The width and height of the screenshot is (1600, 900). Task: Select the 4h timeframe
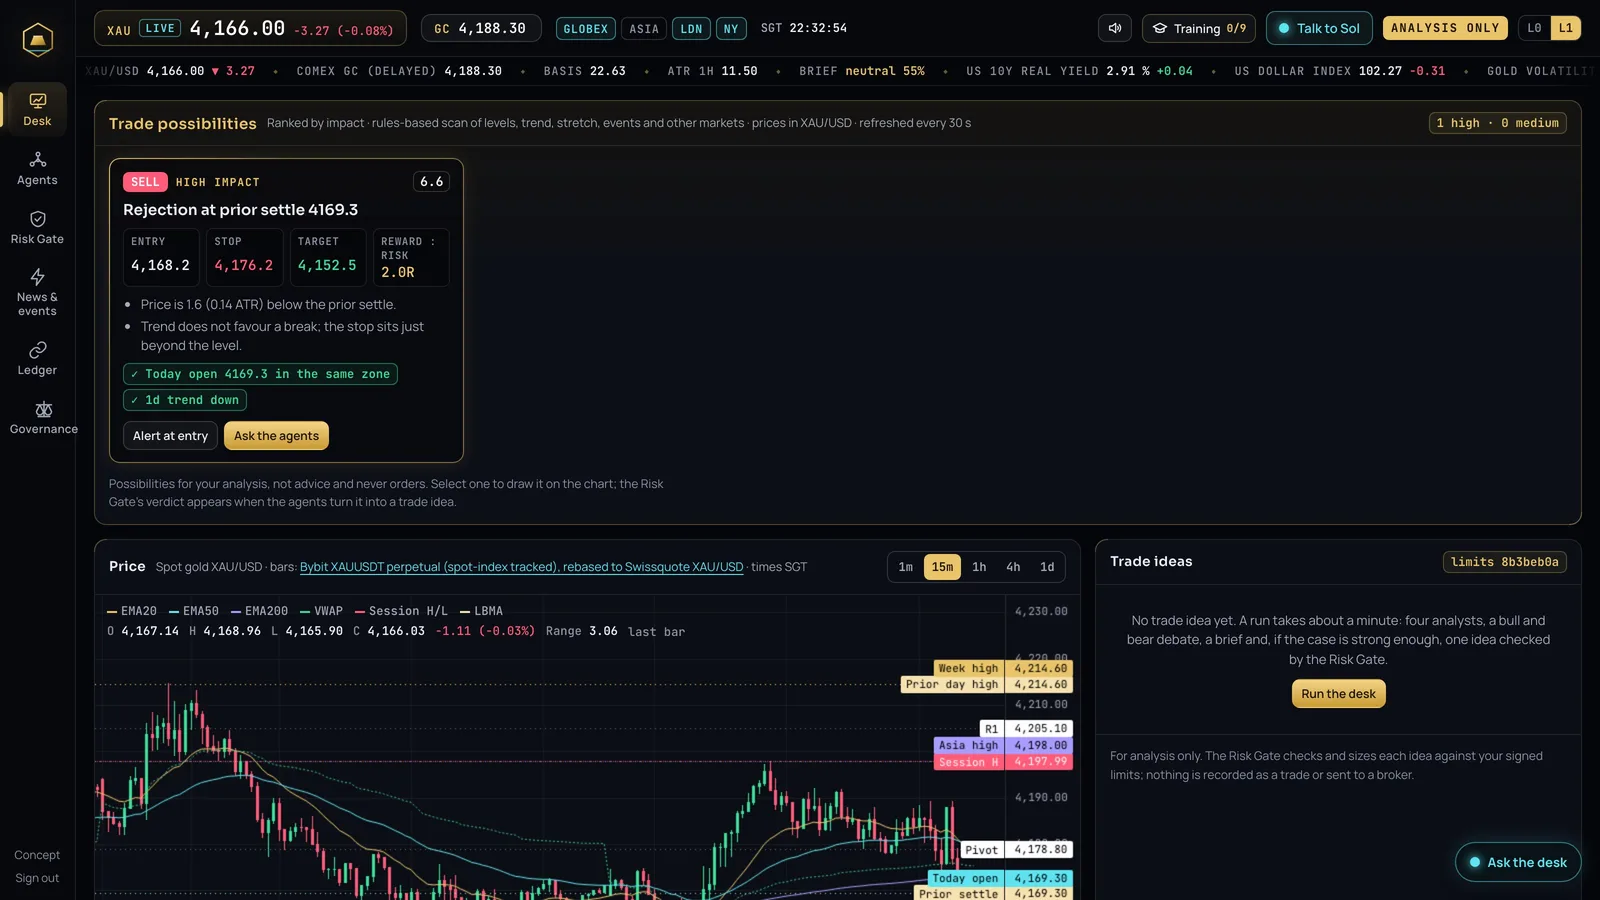coord(1013,567)
